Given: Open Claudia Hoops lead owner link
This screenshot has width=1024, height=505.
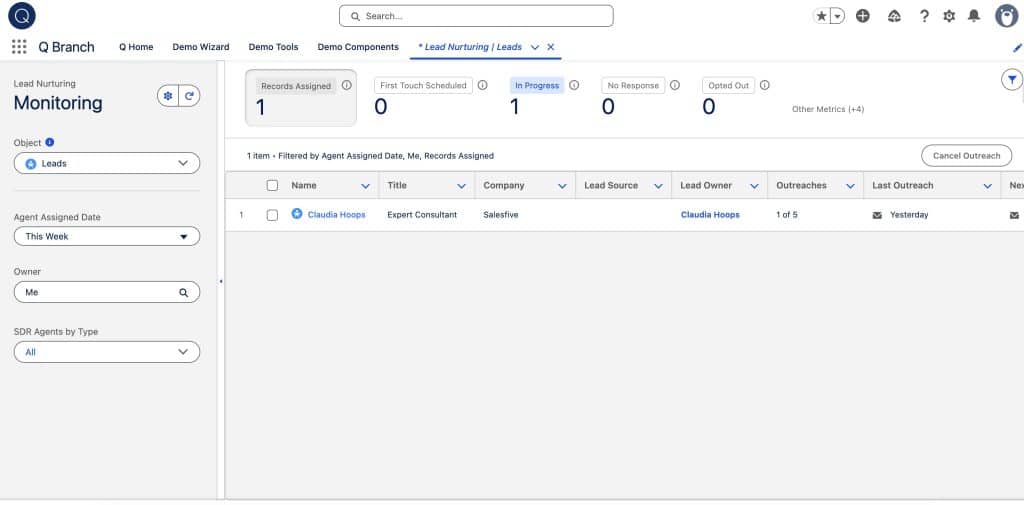Looking at the screenshot, I should pos(710,215).
